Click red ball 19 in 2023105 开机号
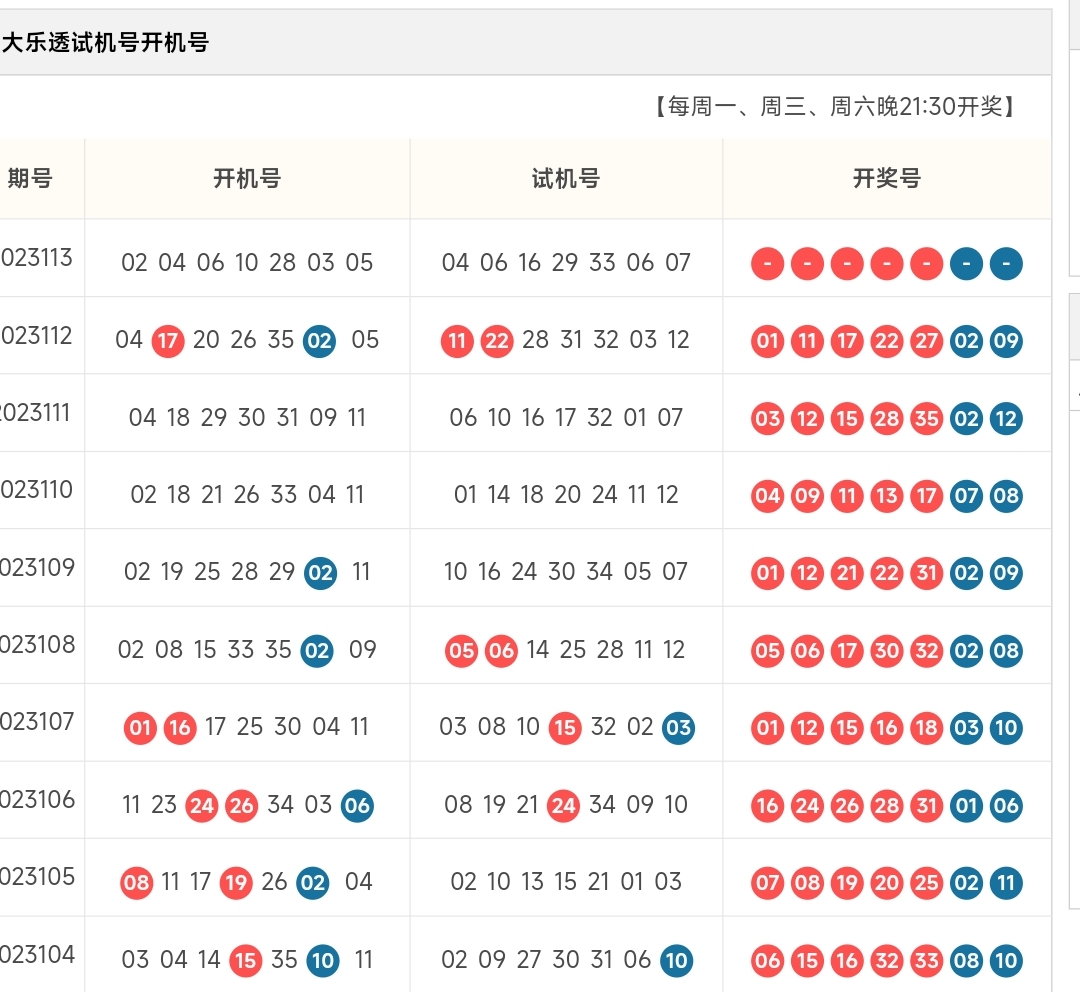Viewport: 1080px width, 992px height. point(236,883)
